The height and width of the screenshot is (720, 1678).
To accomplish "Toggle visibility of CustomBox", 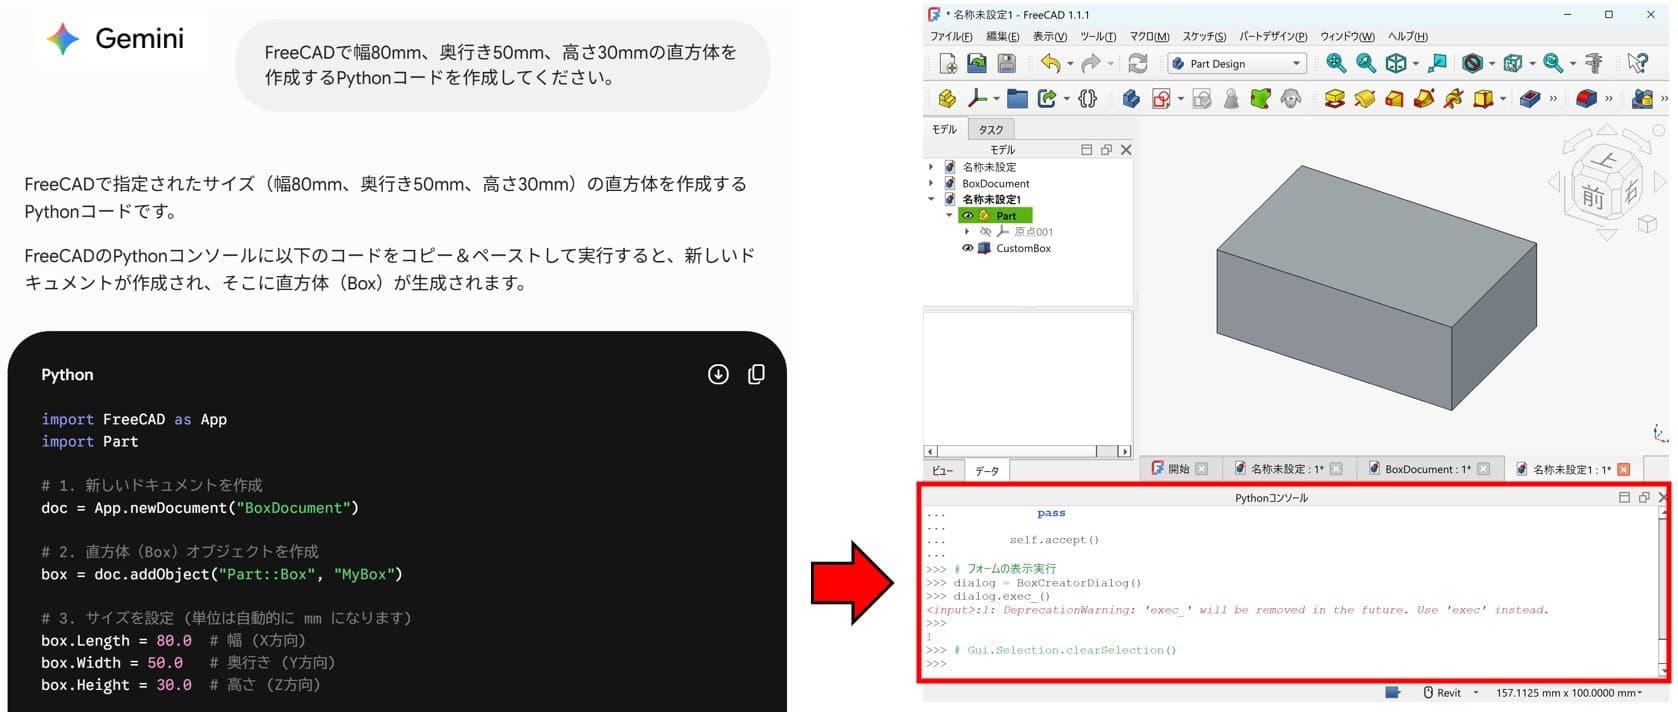I will (967, 248).
